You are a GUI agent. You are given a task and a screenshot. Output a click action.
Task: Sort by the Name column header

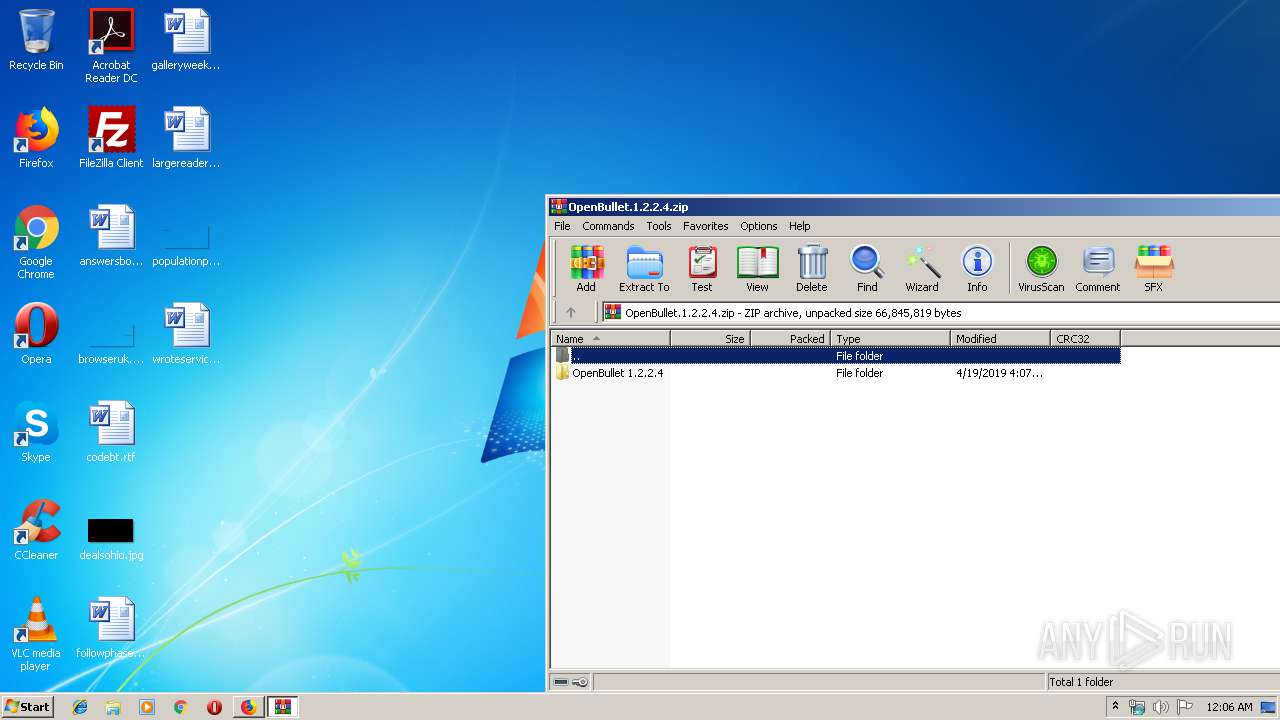pos(610,339)
